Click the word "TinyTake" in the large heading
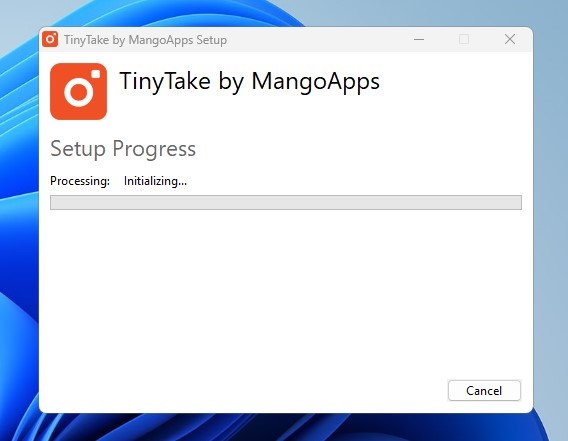This screenshot has height=441, width=568. click(165, 82)
